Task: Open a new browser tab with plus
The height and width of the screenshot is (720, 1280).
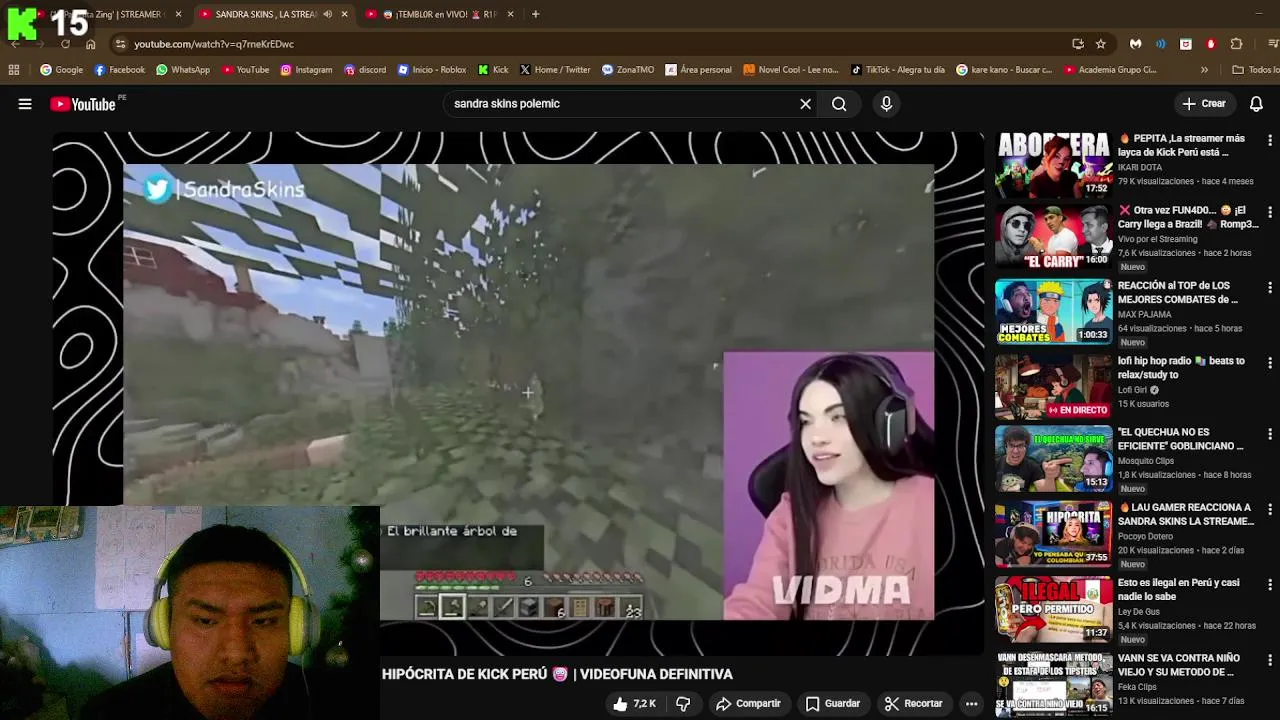Action: pyautogui.click(x=535, y=14)
